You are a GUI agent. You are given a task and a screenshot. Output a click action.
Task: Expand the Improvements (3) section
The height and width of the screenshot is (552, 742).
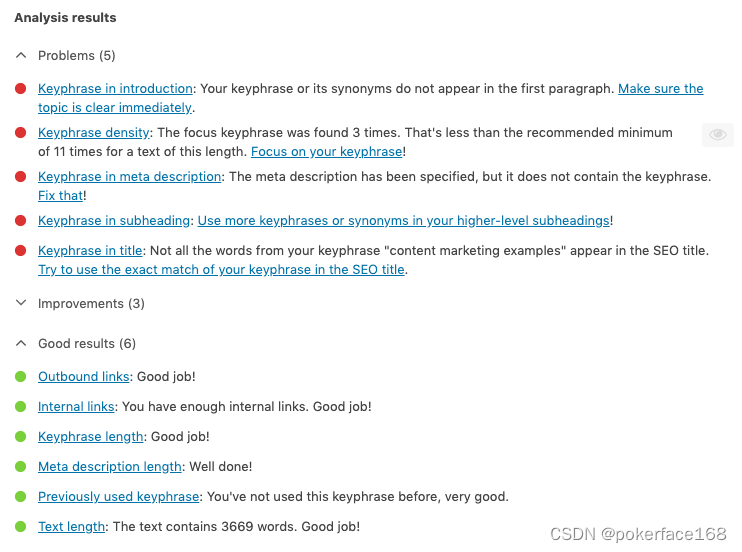click(x=80, y=303)
